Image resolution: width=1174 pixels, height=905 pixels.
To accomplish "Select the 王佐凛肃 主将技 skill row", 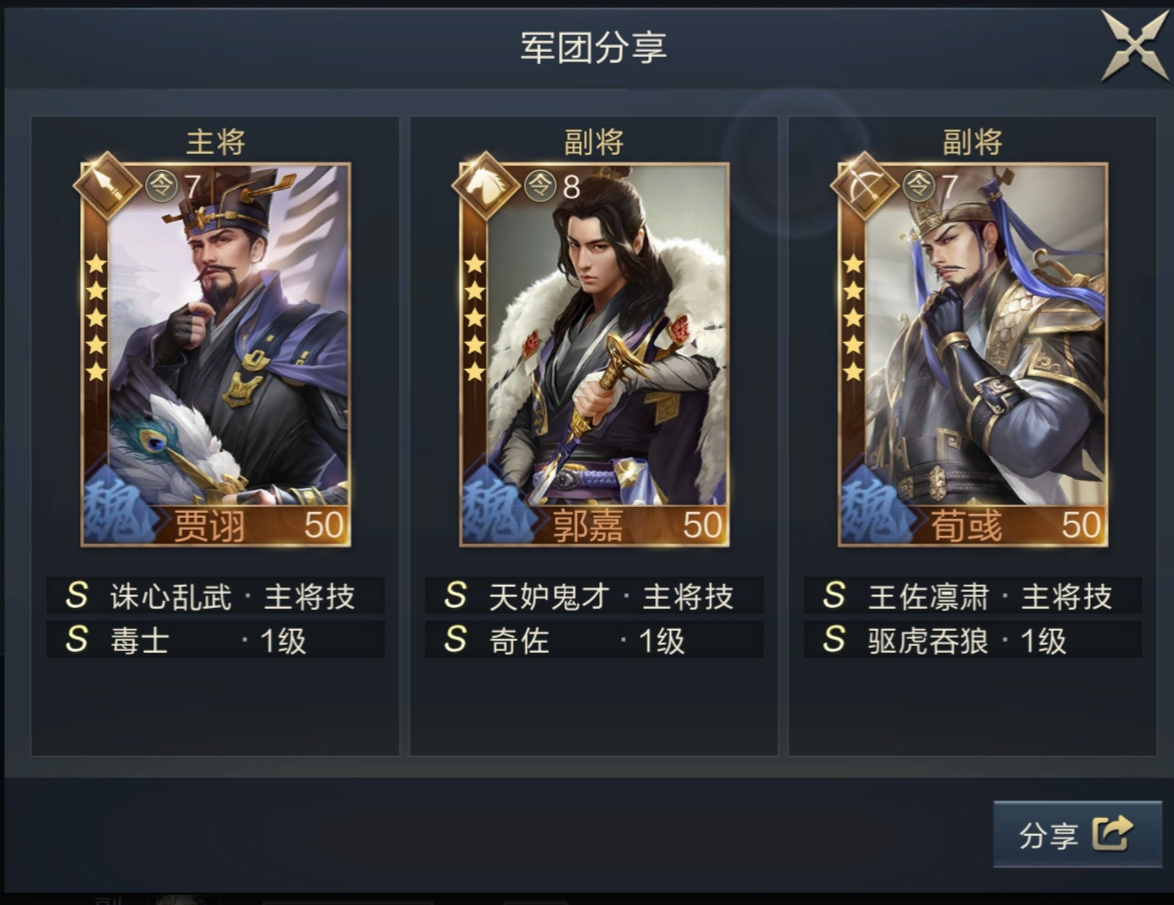I will tap(973, 596).
